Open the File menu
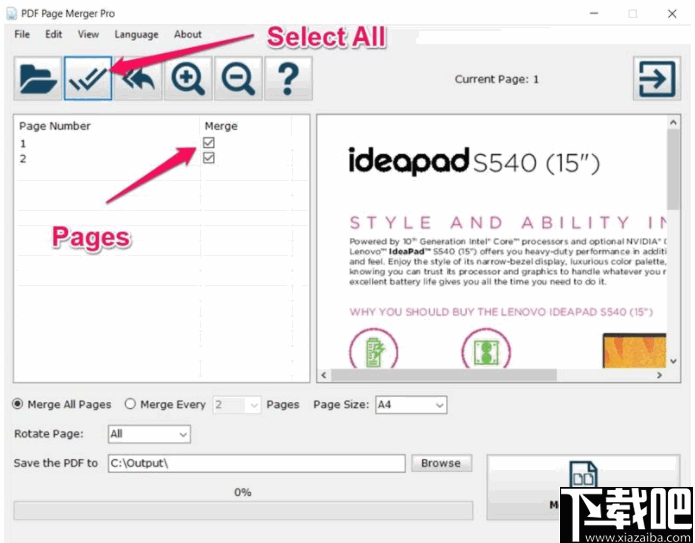 coord(22,34)
